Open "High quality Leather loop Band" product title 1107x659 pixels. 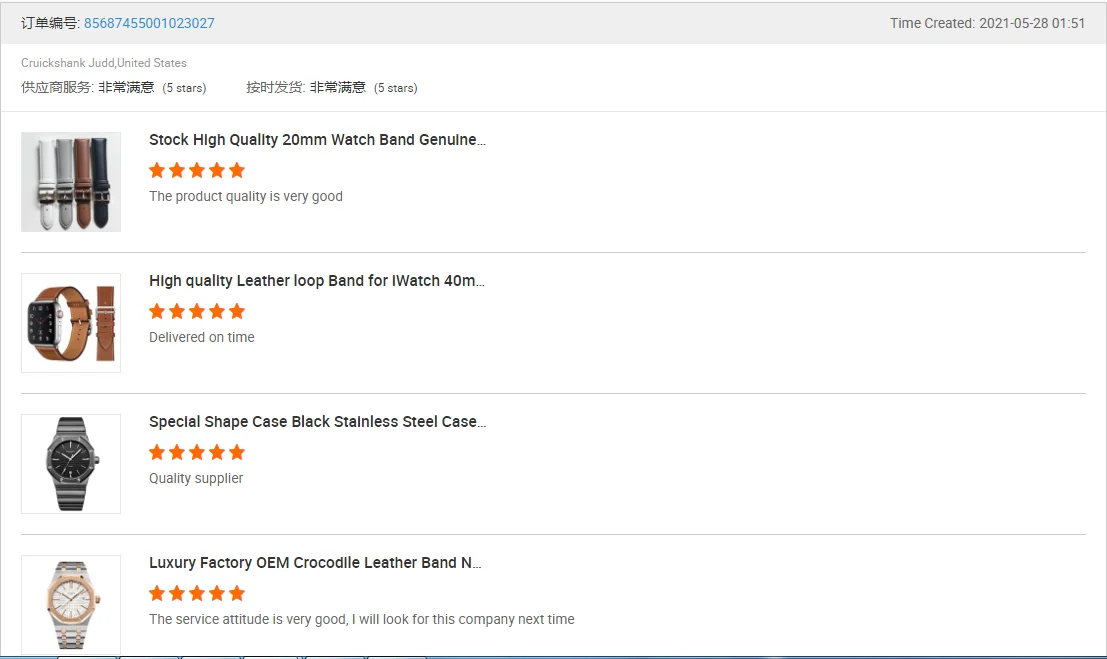tap(317, 281)
